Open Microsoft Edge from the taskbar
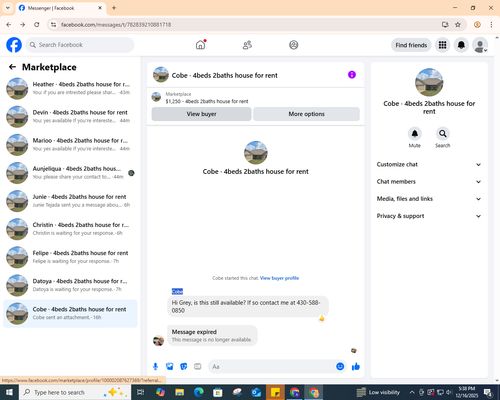The height and width of the screenshot is (400, 500). tap(199, 392)
